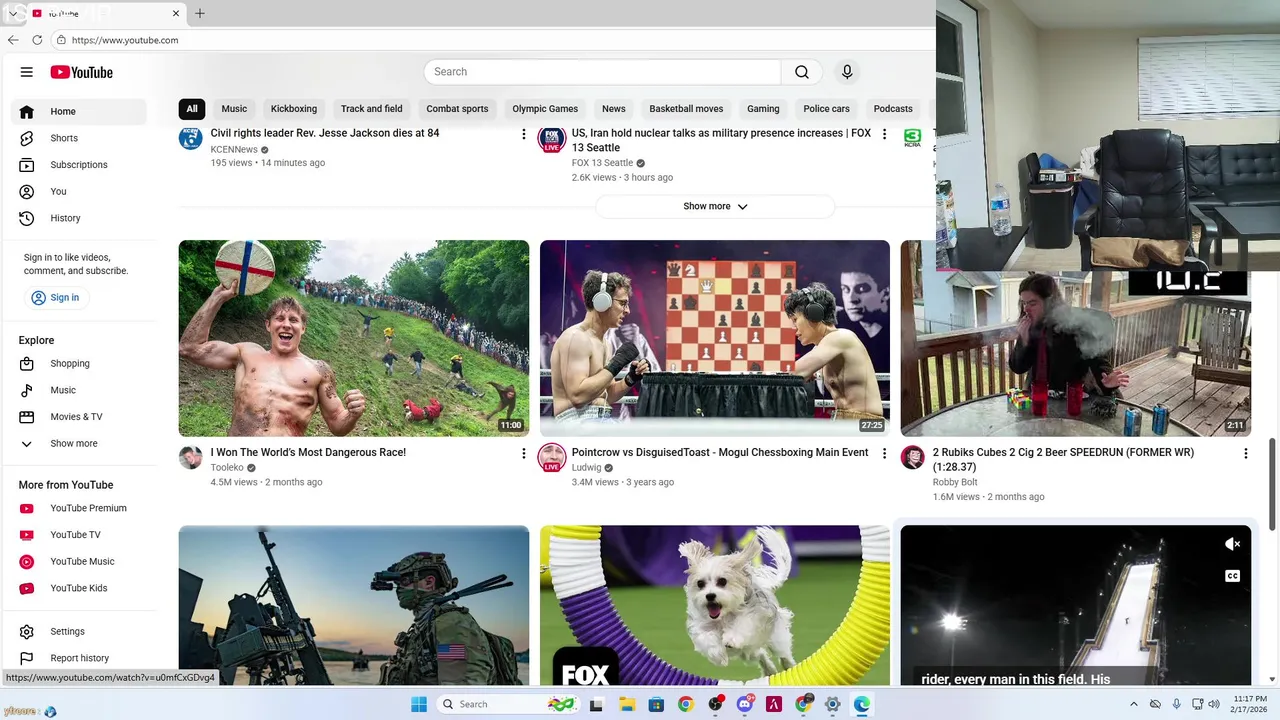Open Home in the sidebar
Viewport: 1280px width, 720px height.
80,111
